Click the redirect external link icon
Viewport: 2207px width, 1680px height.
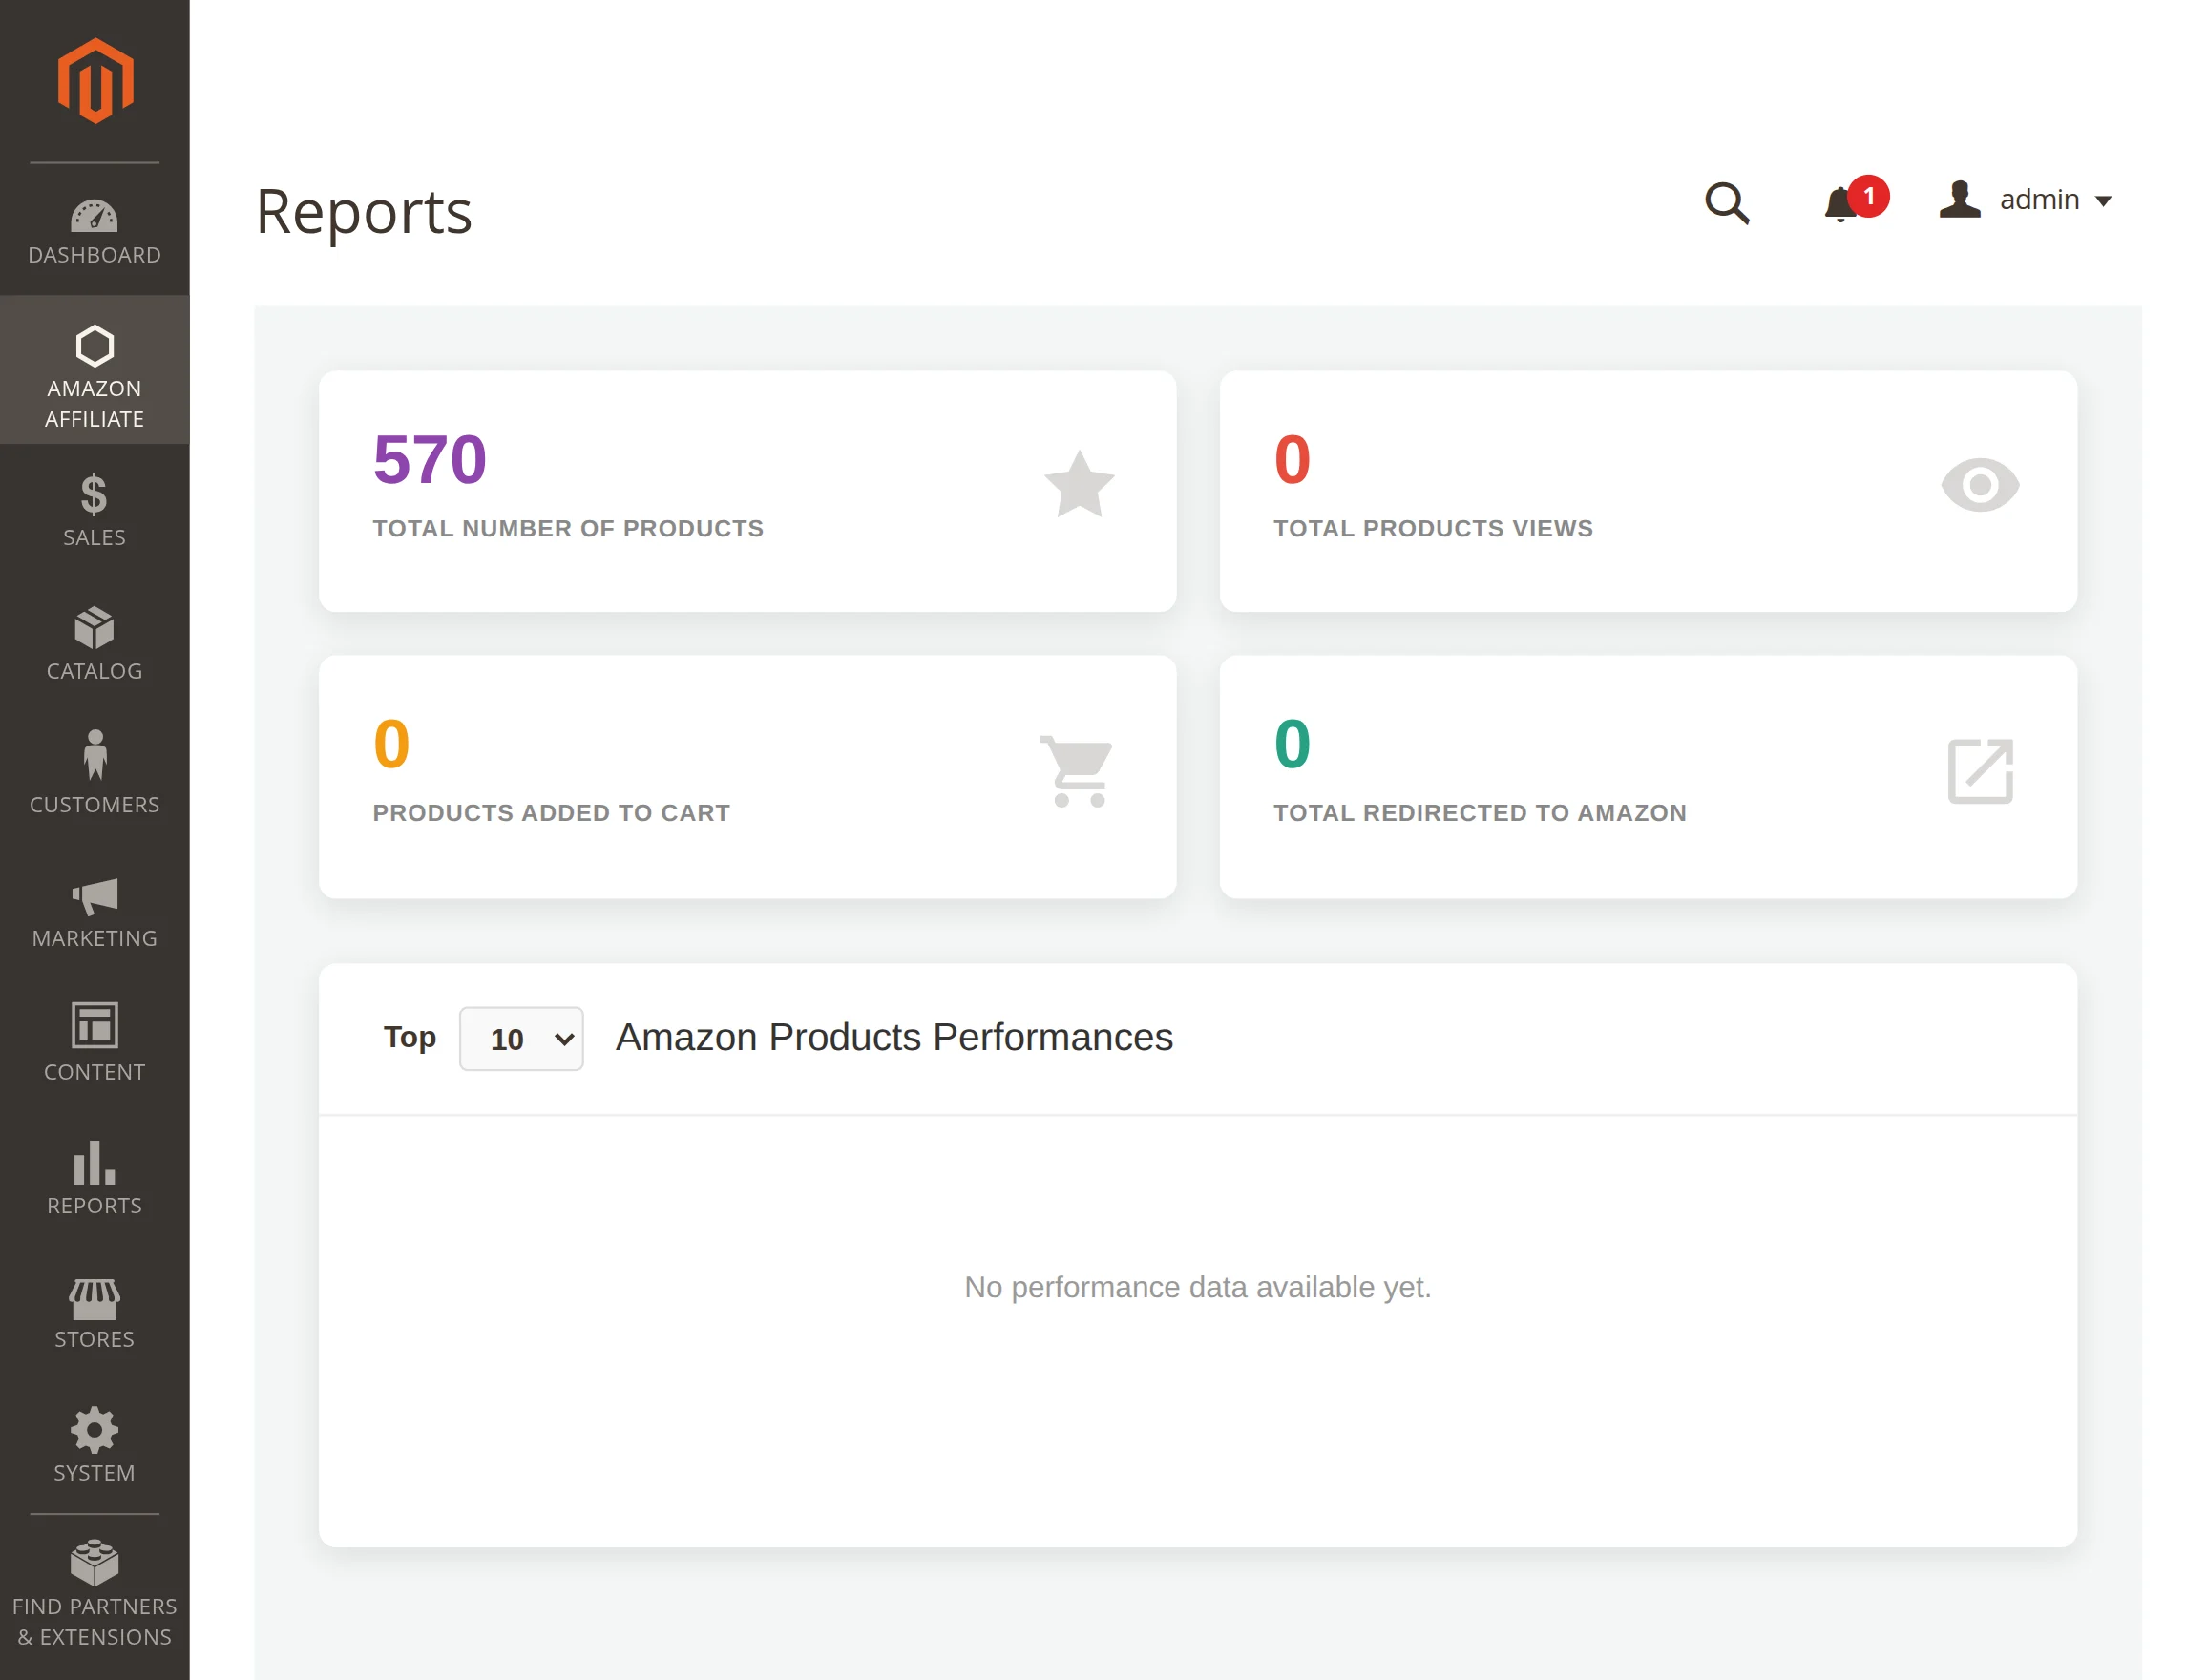click(x=1979, y=770)
